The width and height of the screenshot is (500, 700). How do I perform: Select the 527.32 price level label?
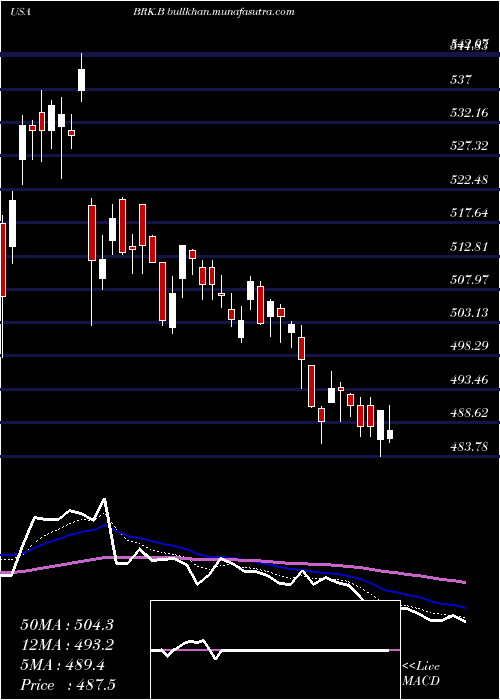(x=470, y=146)
